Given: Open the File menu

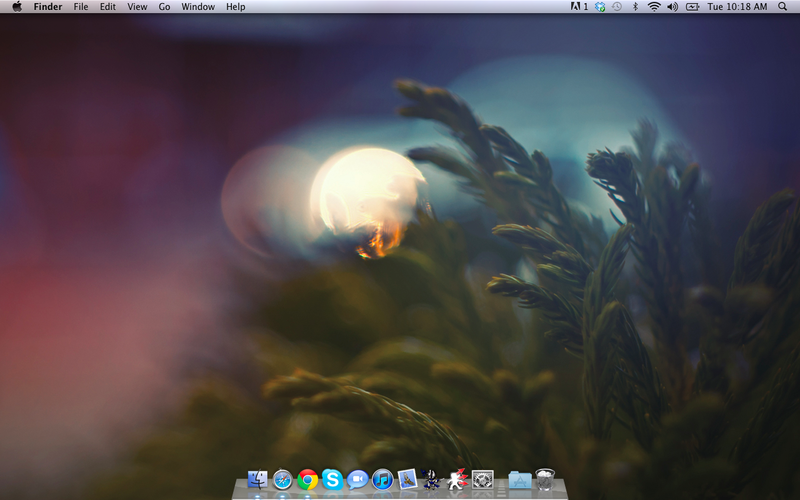Looking at the screenshot, I should click(81, 7).
